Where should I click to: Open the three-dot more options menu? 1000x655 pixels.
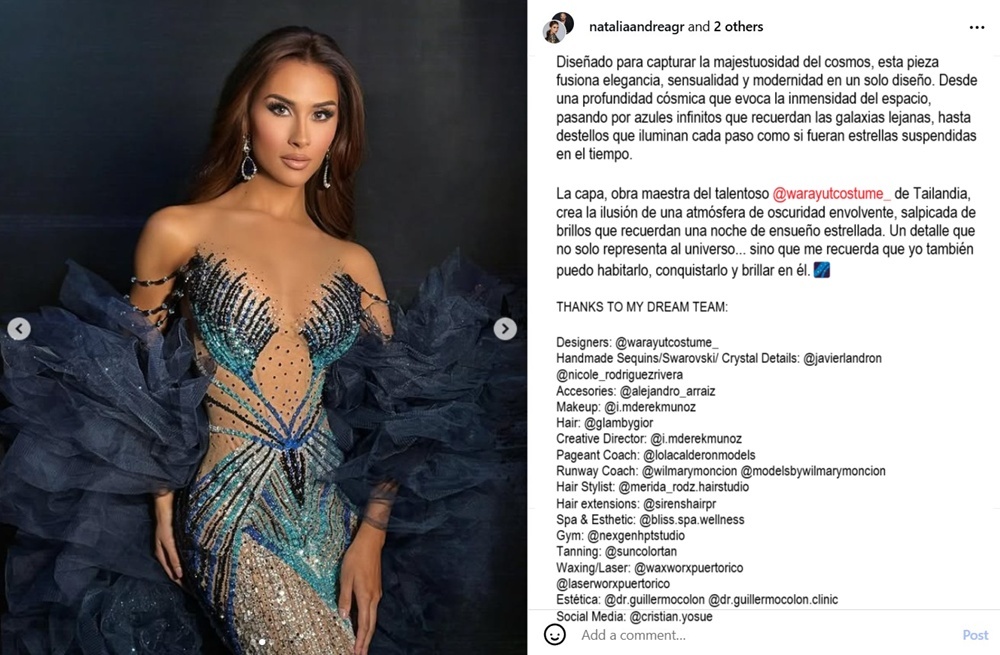point(976,27)
